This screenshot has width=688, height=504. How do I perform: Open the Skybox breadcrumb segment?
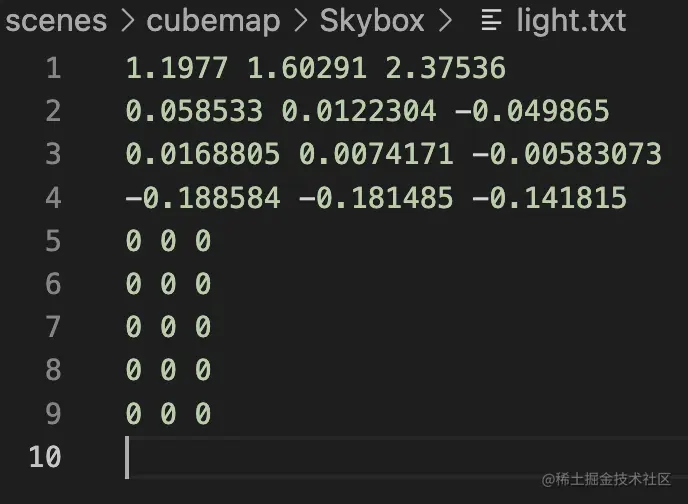pos(372,21)
